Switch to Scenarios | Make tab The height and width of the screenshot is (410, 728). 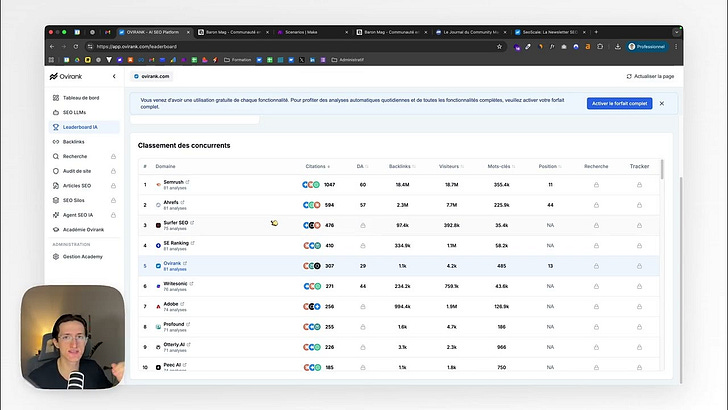312,32
